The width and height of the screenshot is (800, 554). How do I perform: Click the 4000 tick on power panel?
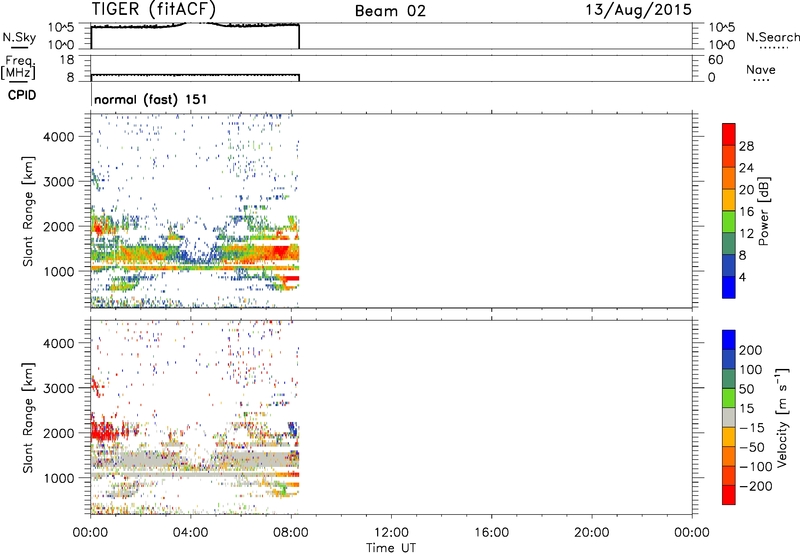[x=59, y=137]
